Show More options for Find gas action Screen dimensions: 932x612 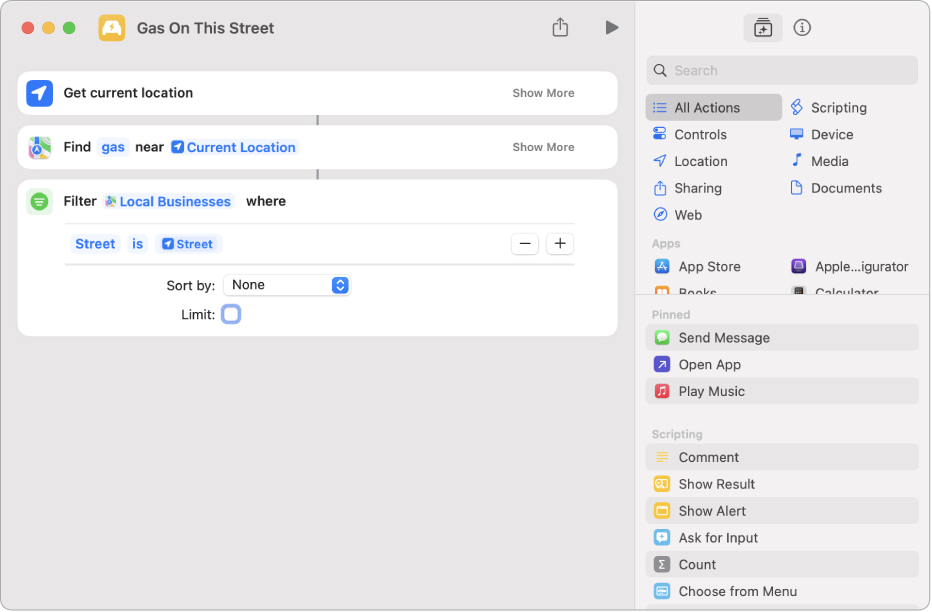pyautogui.click(x=543, y=147)
